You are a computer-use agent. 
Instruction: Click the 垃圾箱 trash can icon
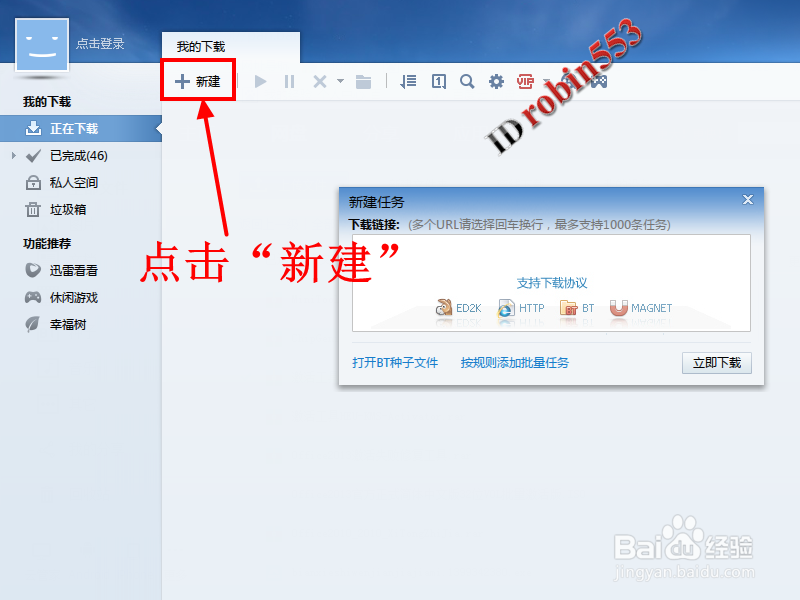(33, 209)
